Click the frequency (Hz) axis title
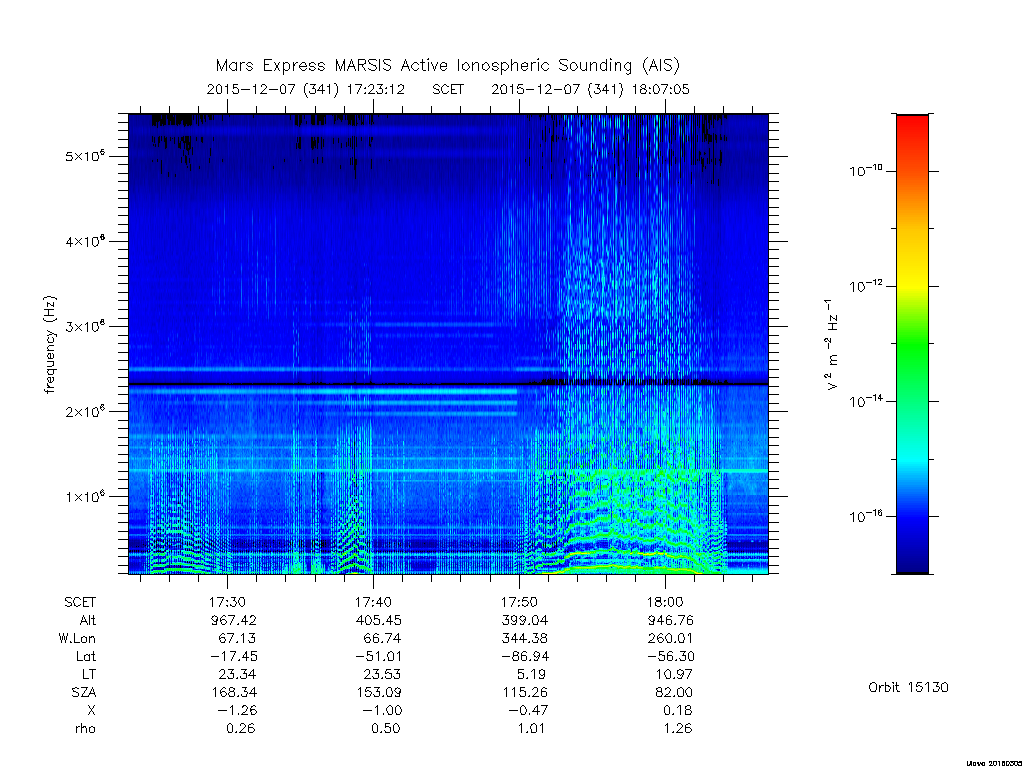The height and width of the screenshot is (768, 1024). pyautogui.click(x=50, y=344)
